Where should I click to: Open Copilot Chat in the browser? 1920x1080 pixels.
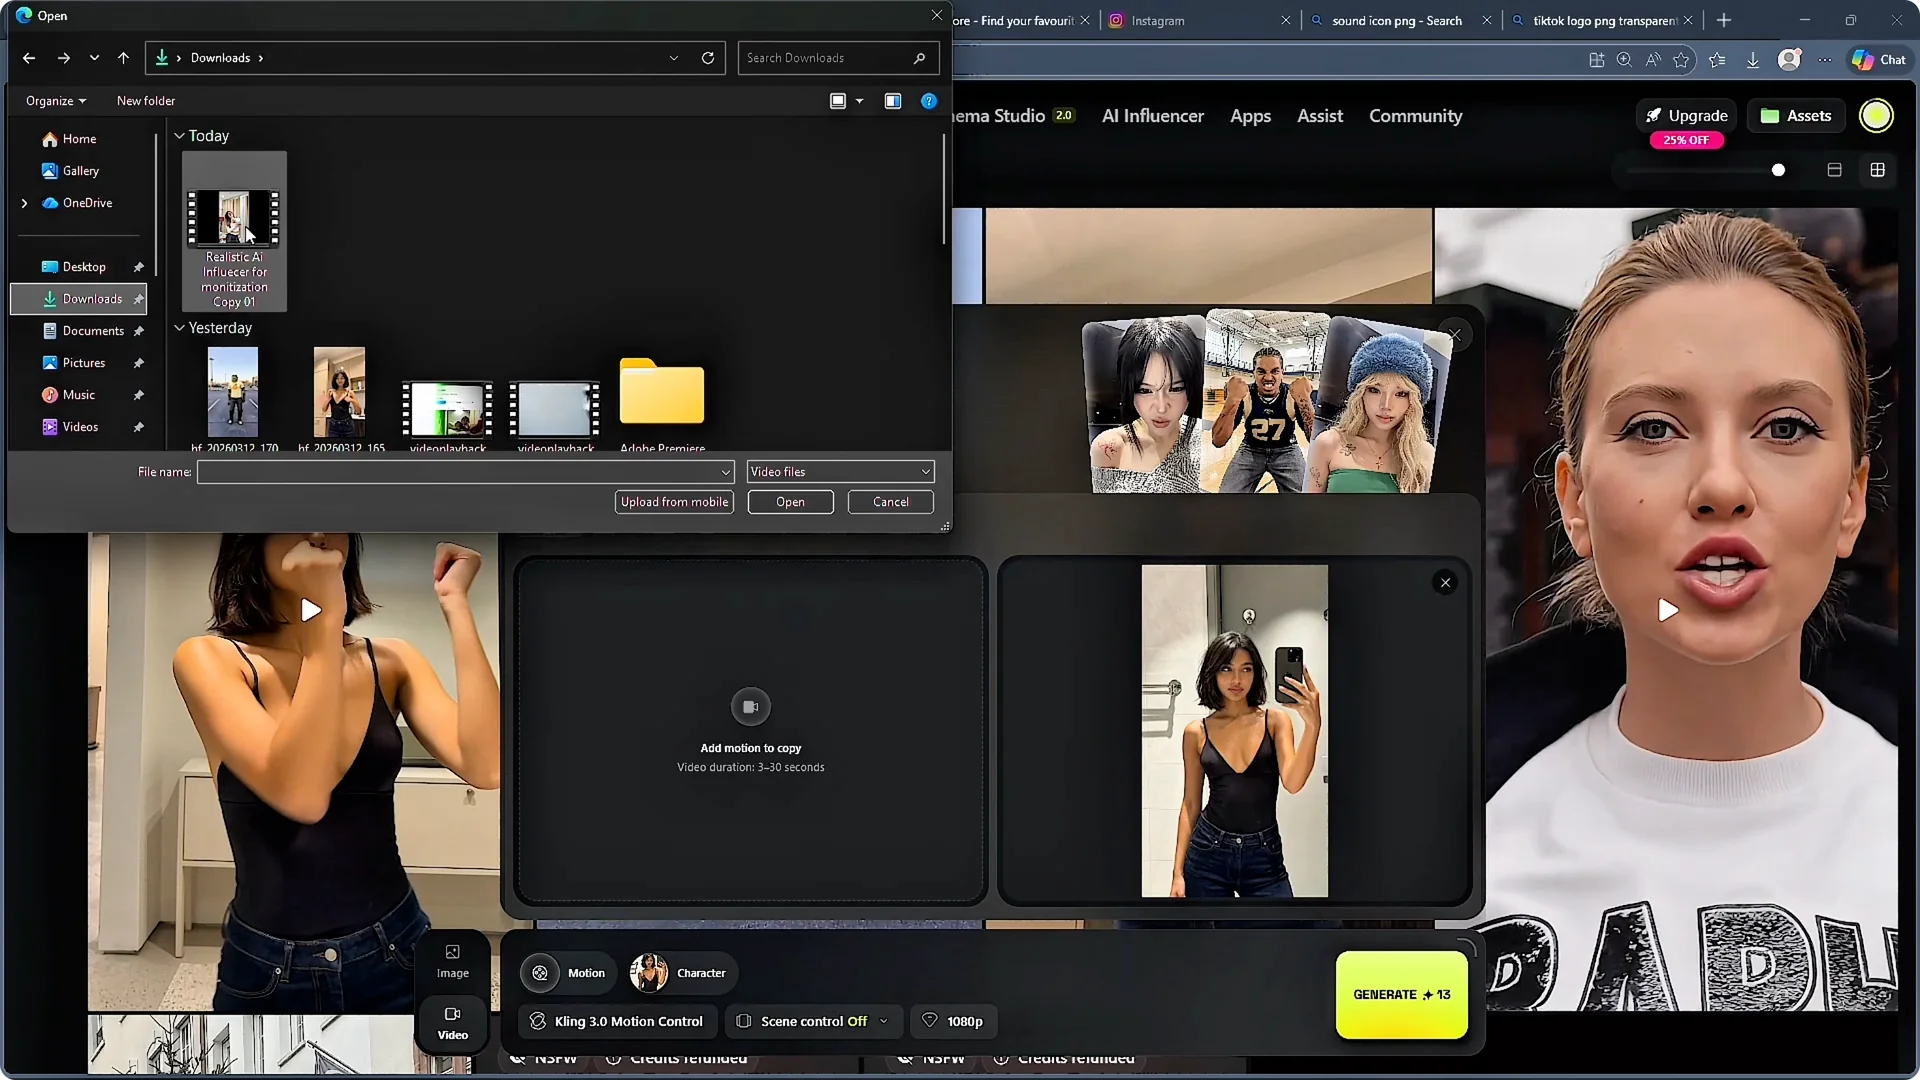(1879, 59)
